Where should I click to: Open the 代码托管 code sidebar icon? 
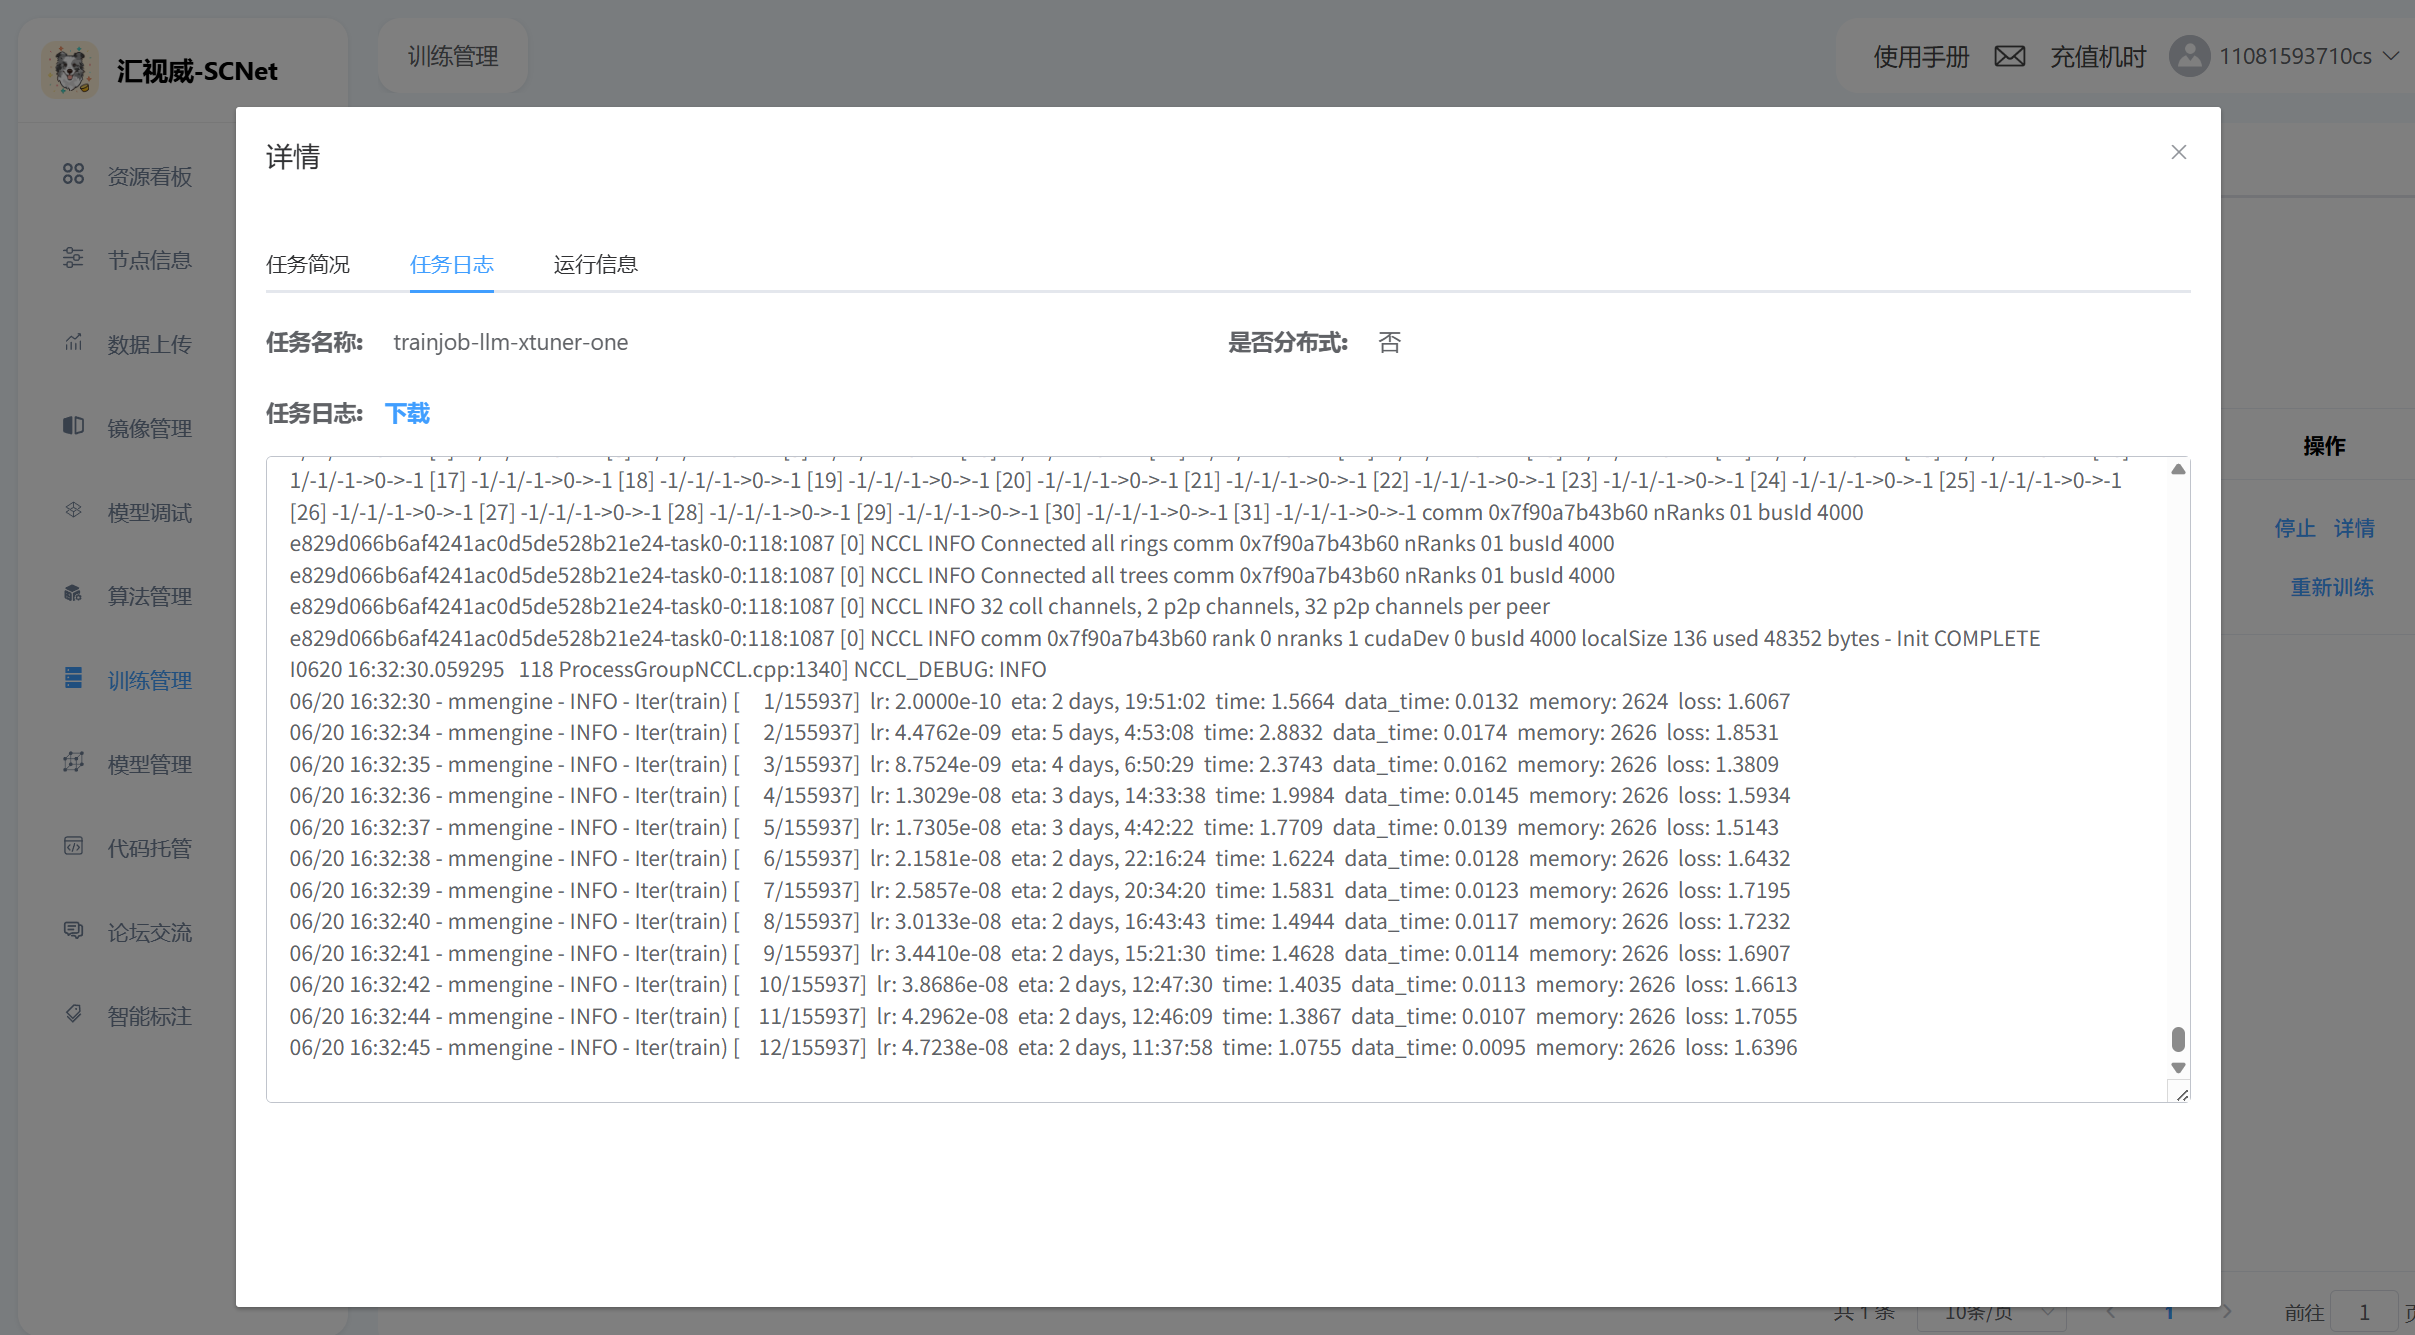73,846
